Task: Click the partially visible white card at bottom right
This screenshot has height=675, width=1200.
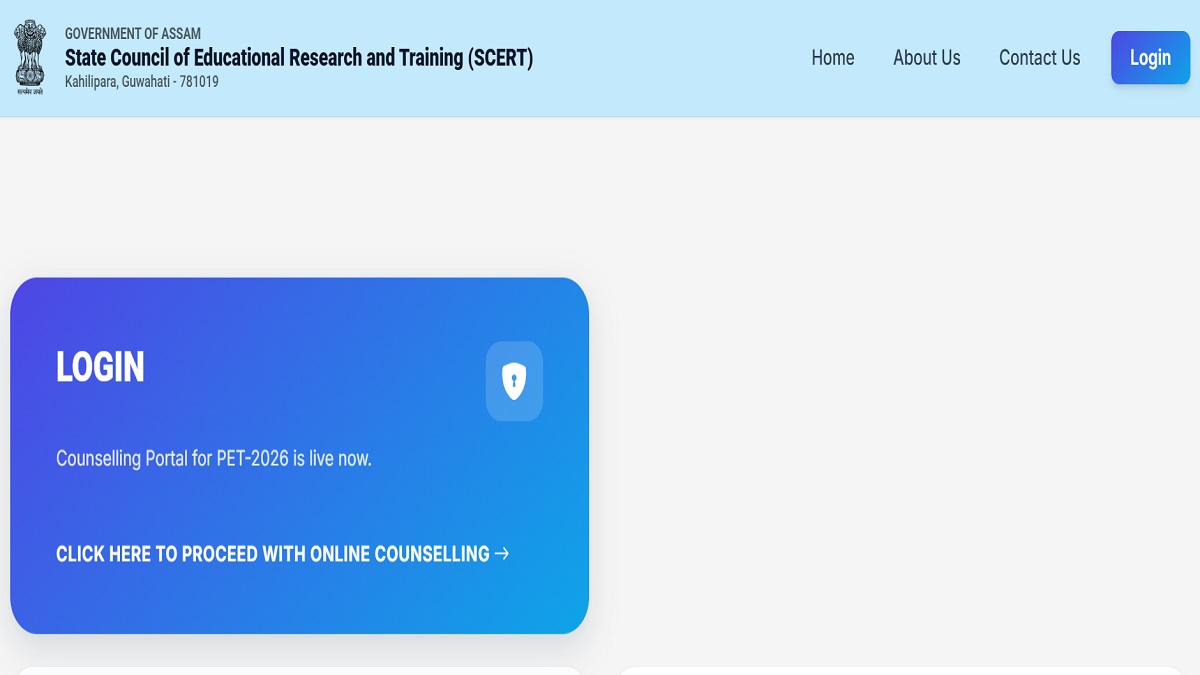Action: tap(900, 671)
